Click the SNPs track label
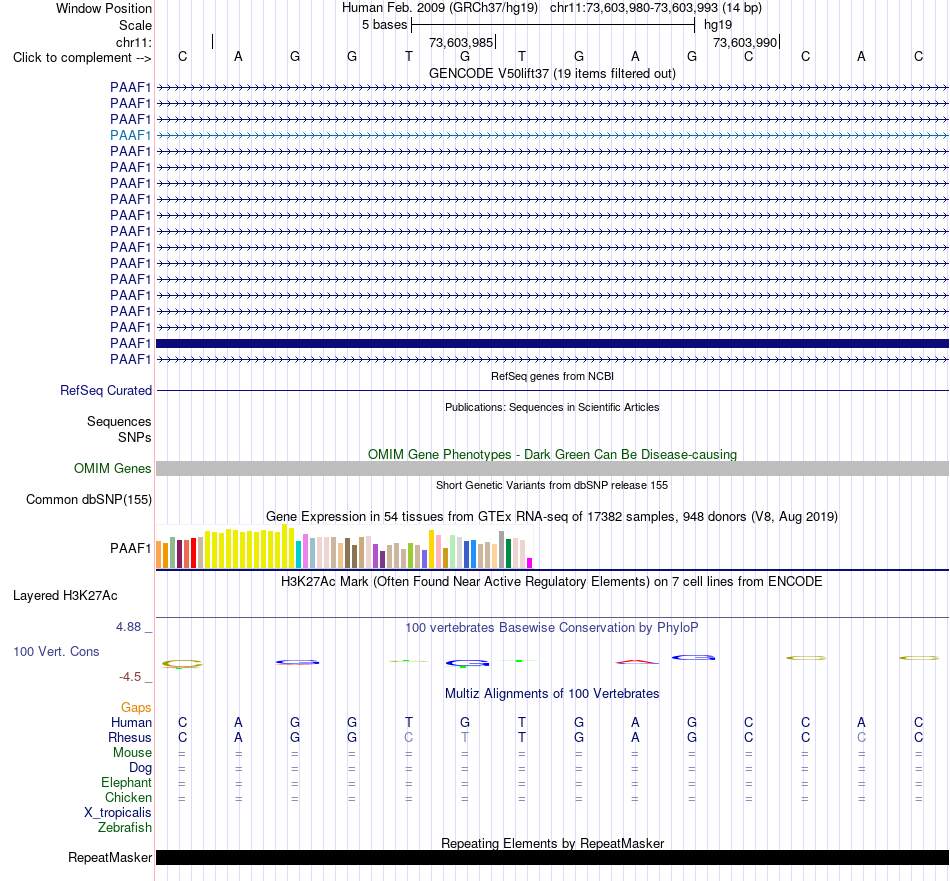This screenshot has width=950, height=881. (x=135, y=437)
